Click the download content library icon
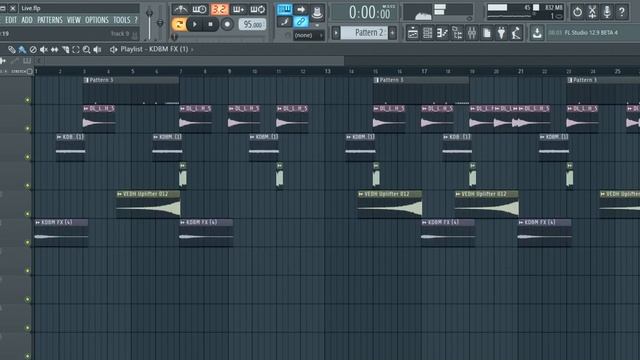 pos(537,33)
